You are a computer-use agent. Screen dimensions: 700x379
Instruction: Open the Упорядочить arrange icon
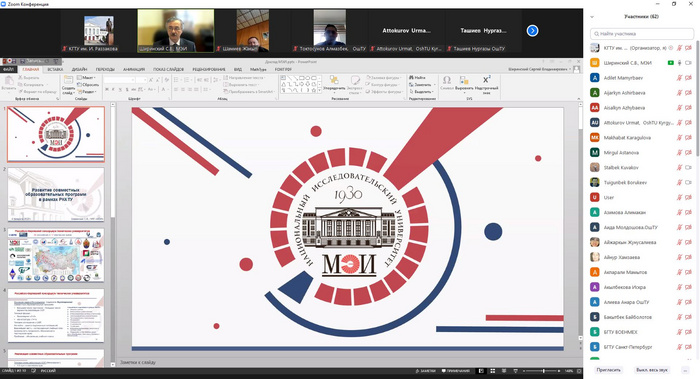334,80
